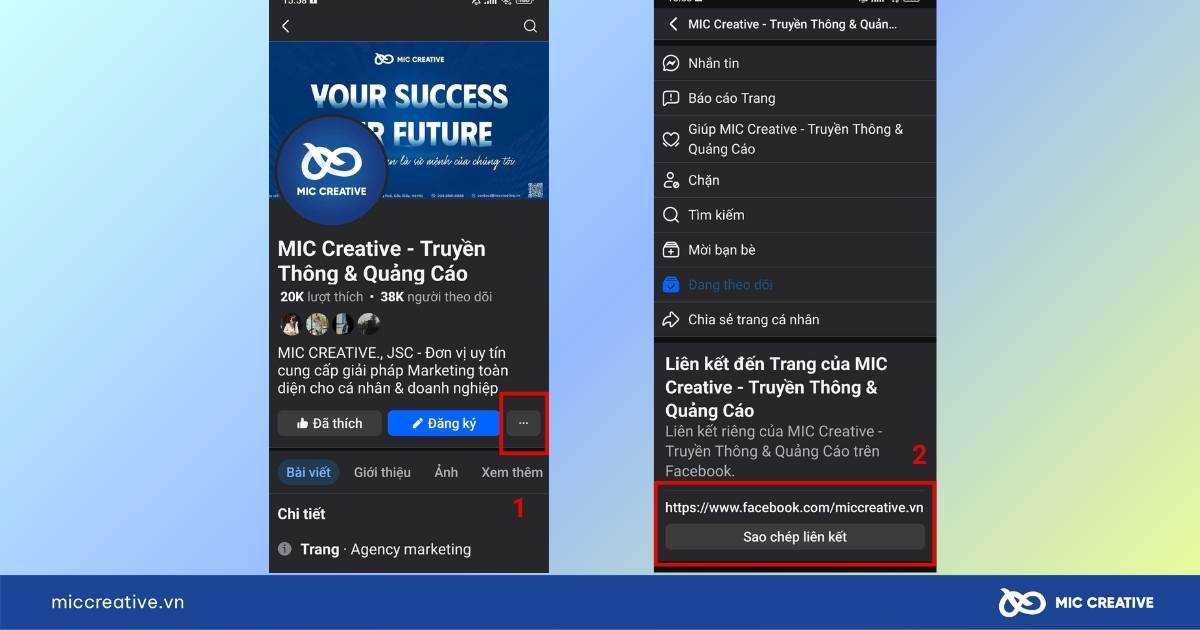Click the info icon beside Trang

tap(285, 549)
